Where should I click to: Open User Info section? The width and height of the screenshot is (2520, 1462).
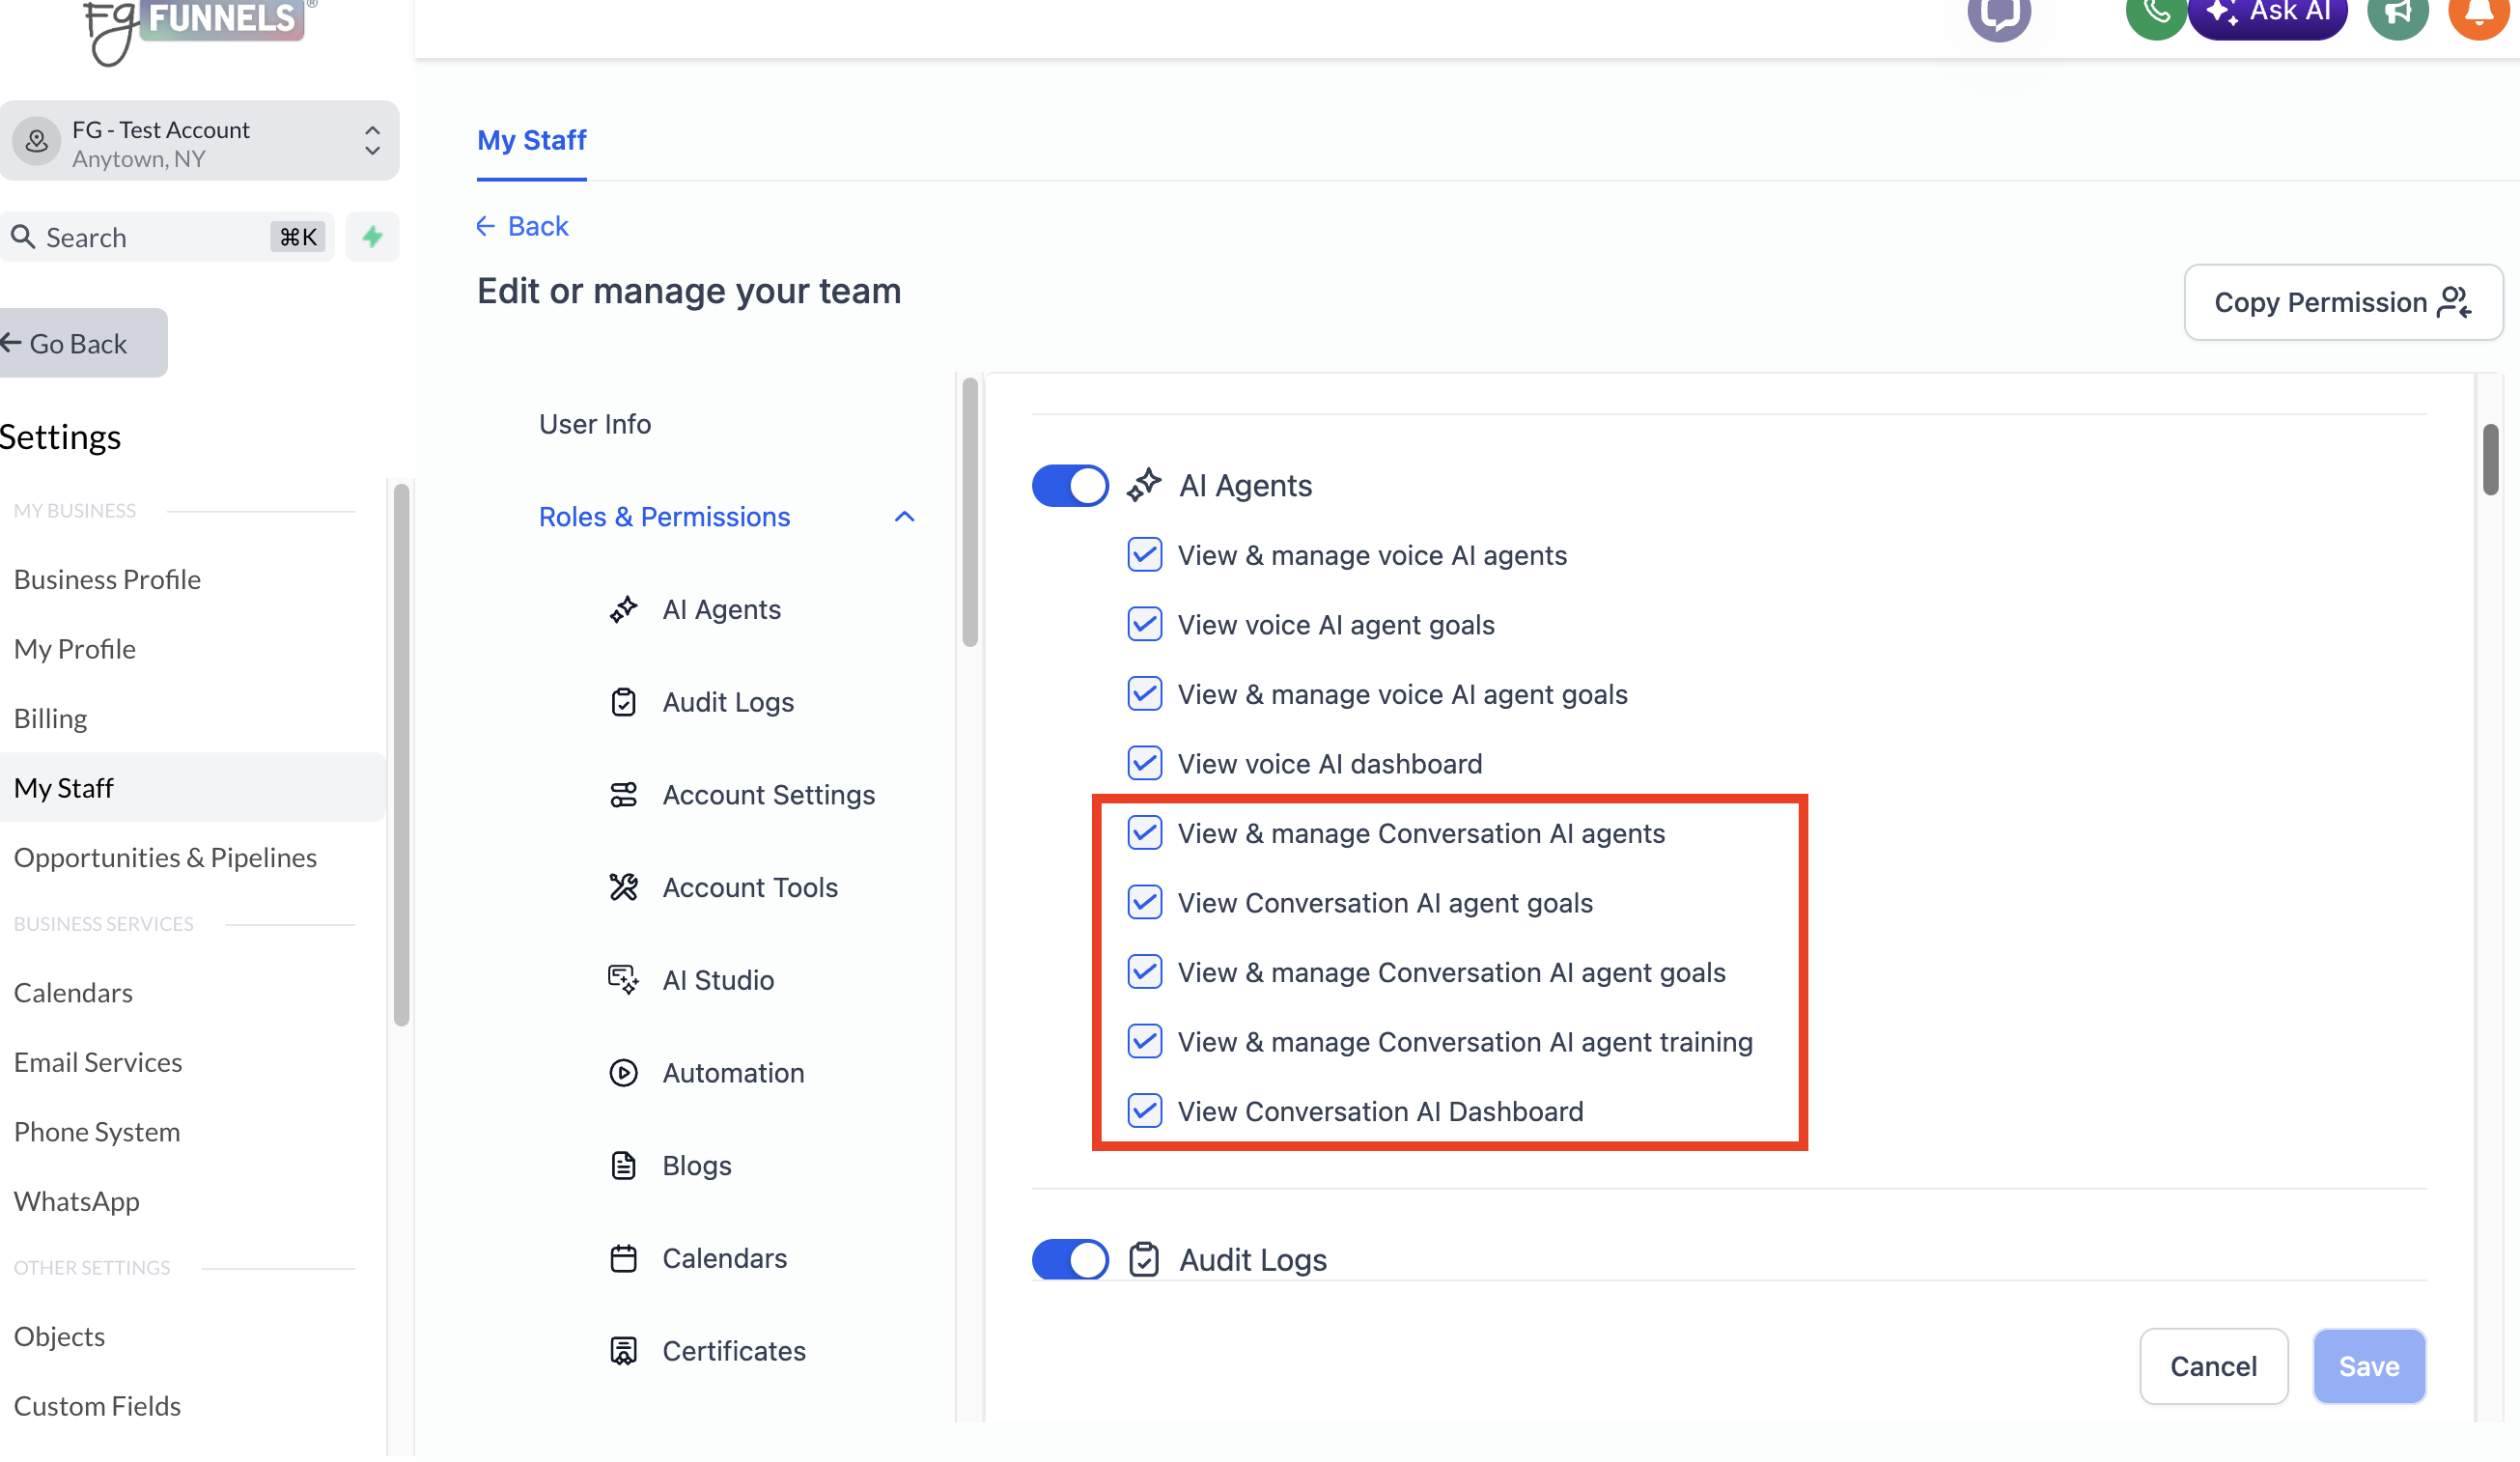[595, 425]
